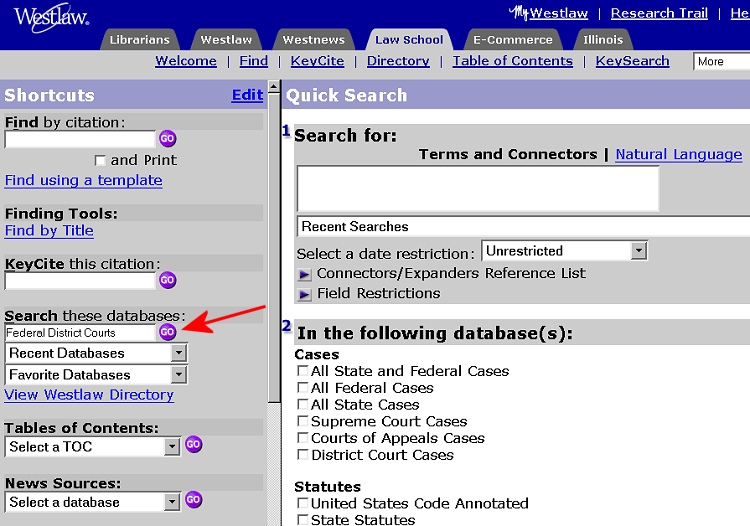The image size is (750, 526).
Task: Open the Find by Title link
Action: (x=49, y=230)
